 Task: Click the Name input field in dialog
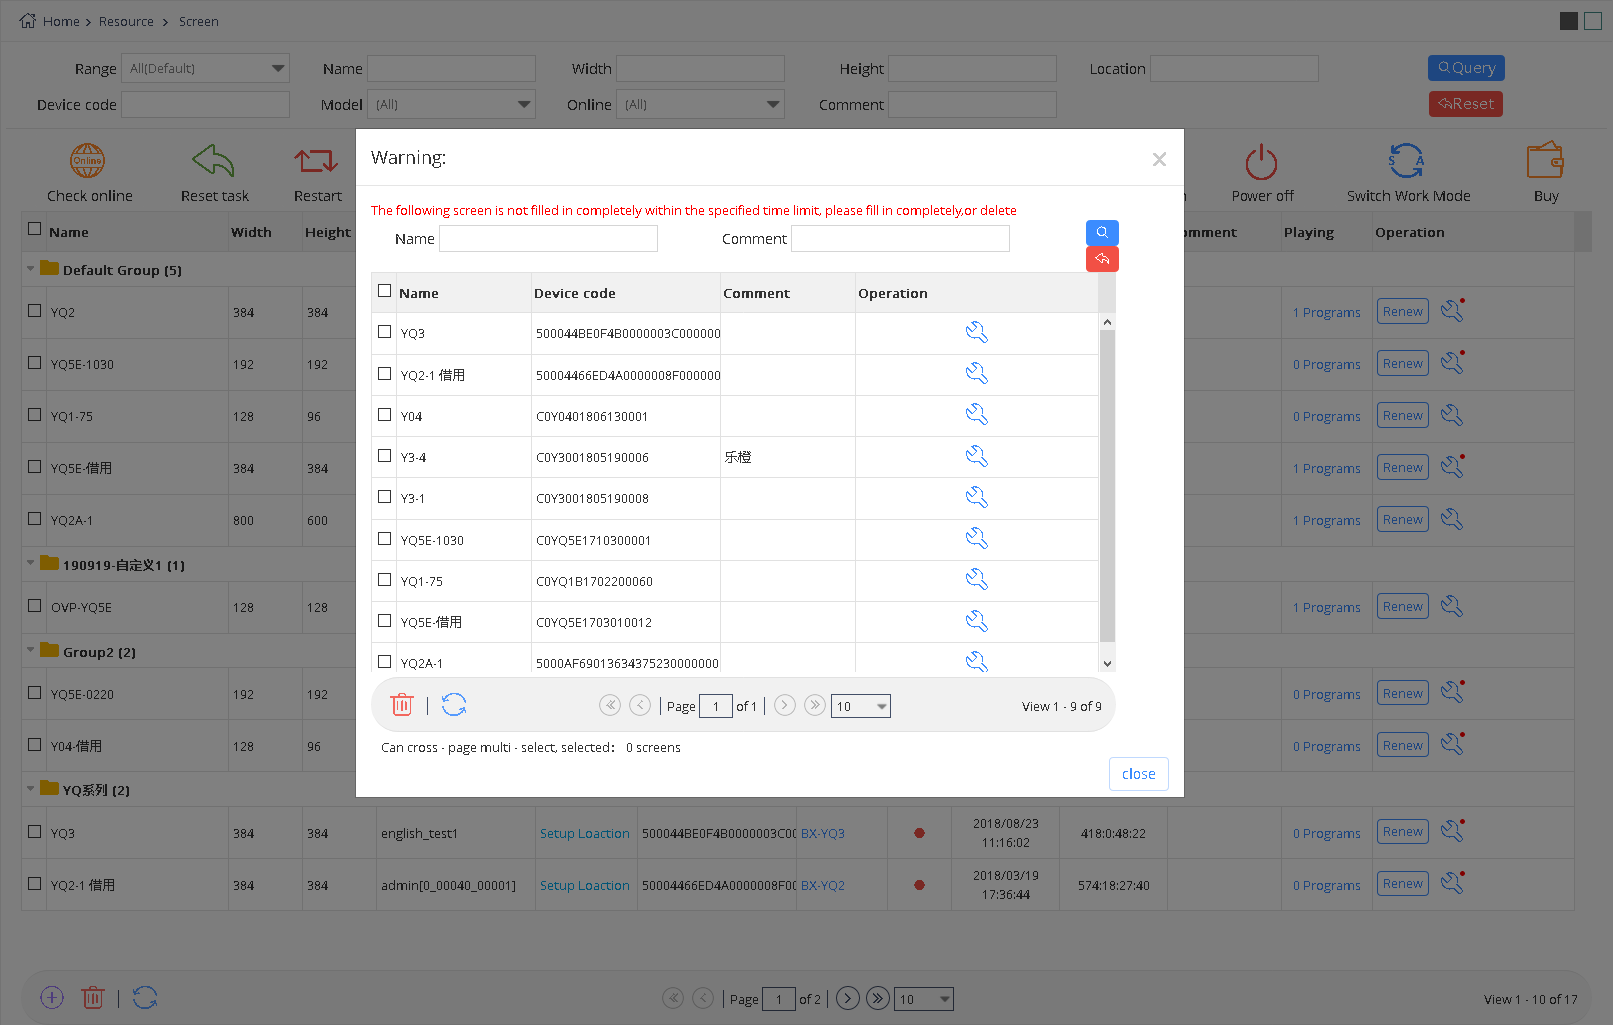[548, 238]
